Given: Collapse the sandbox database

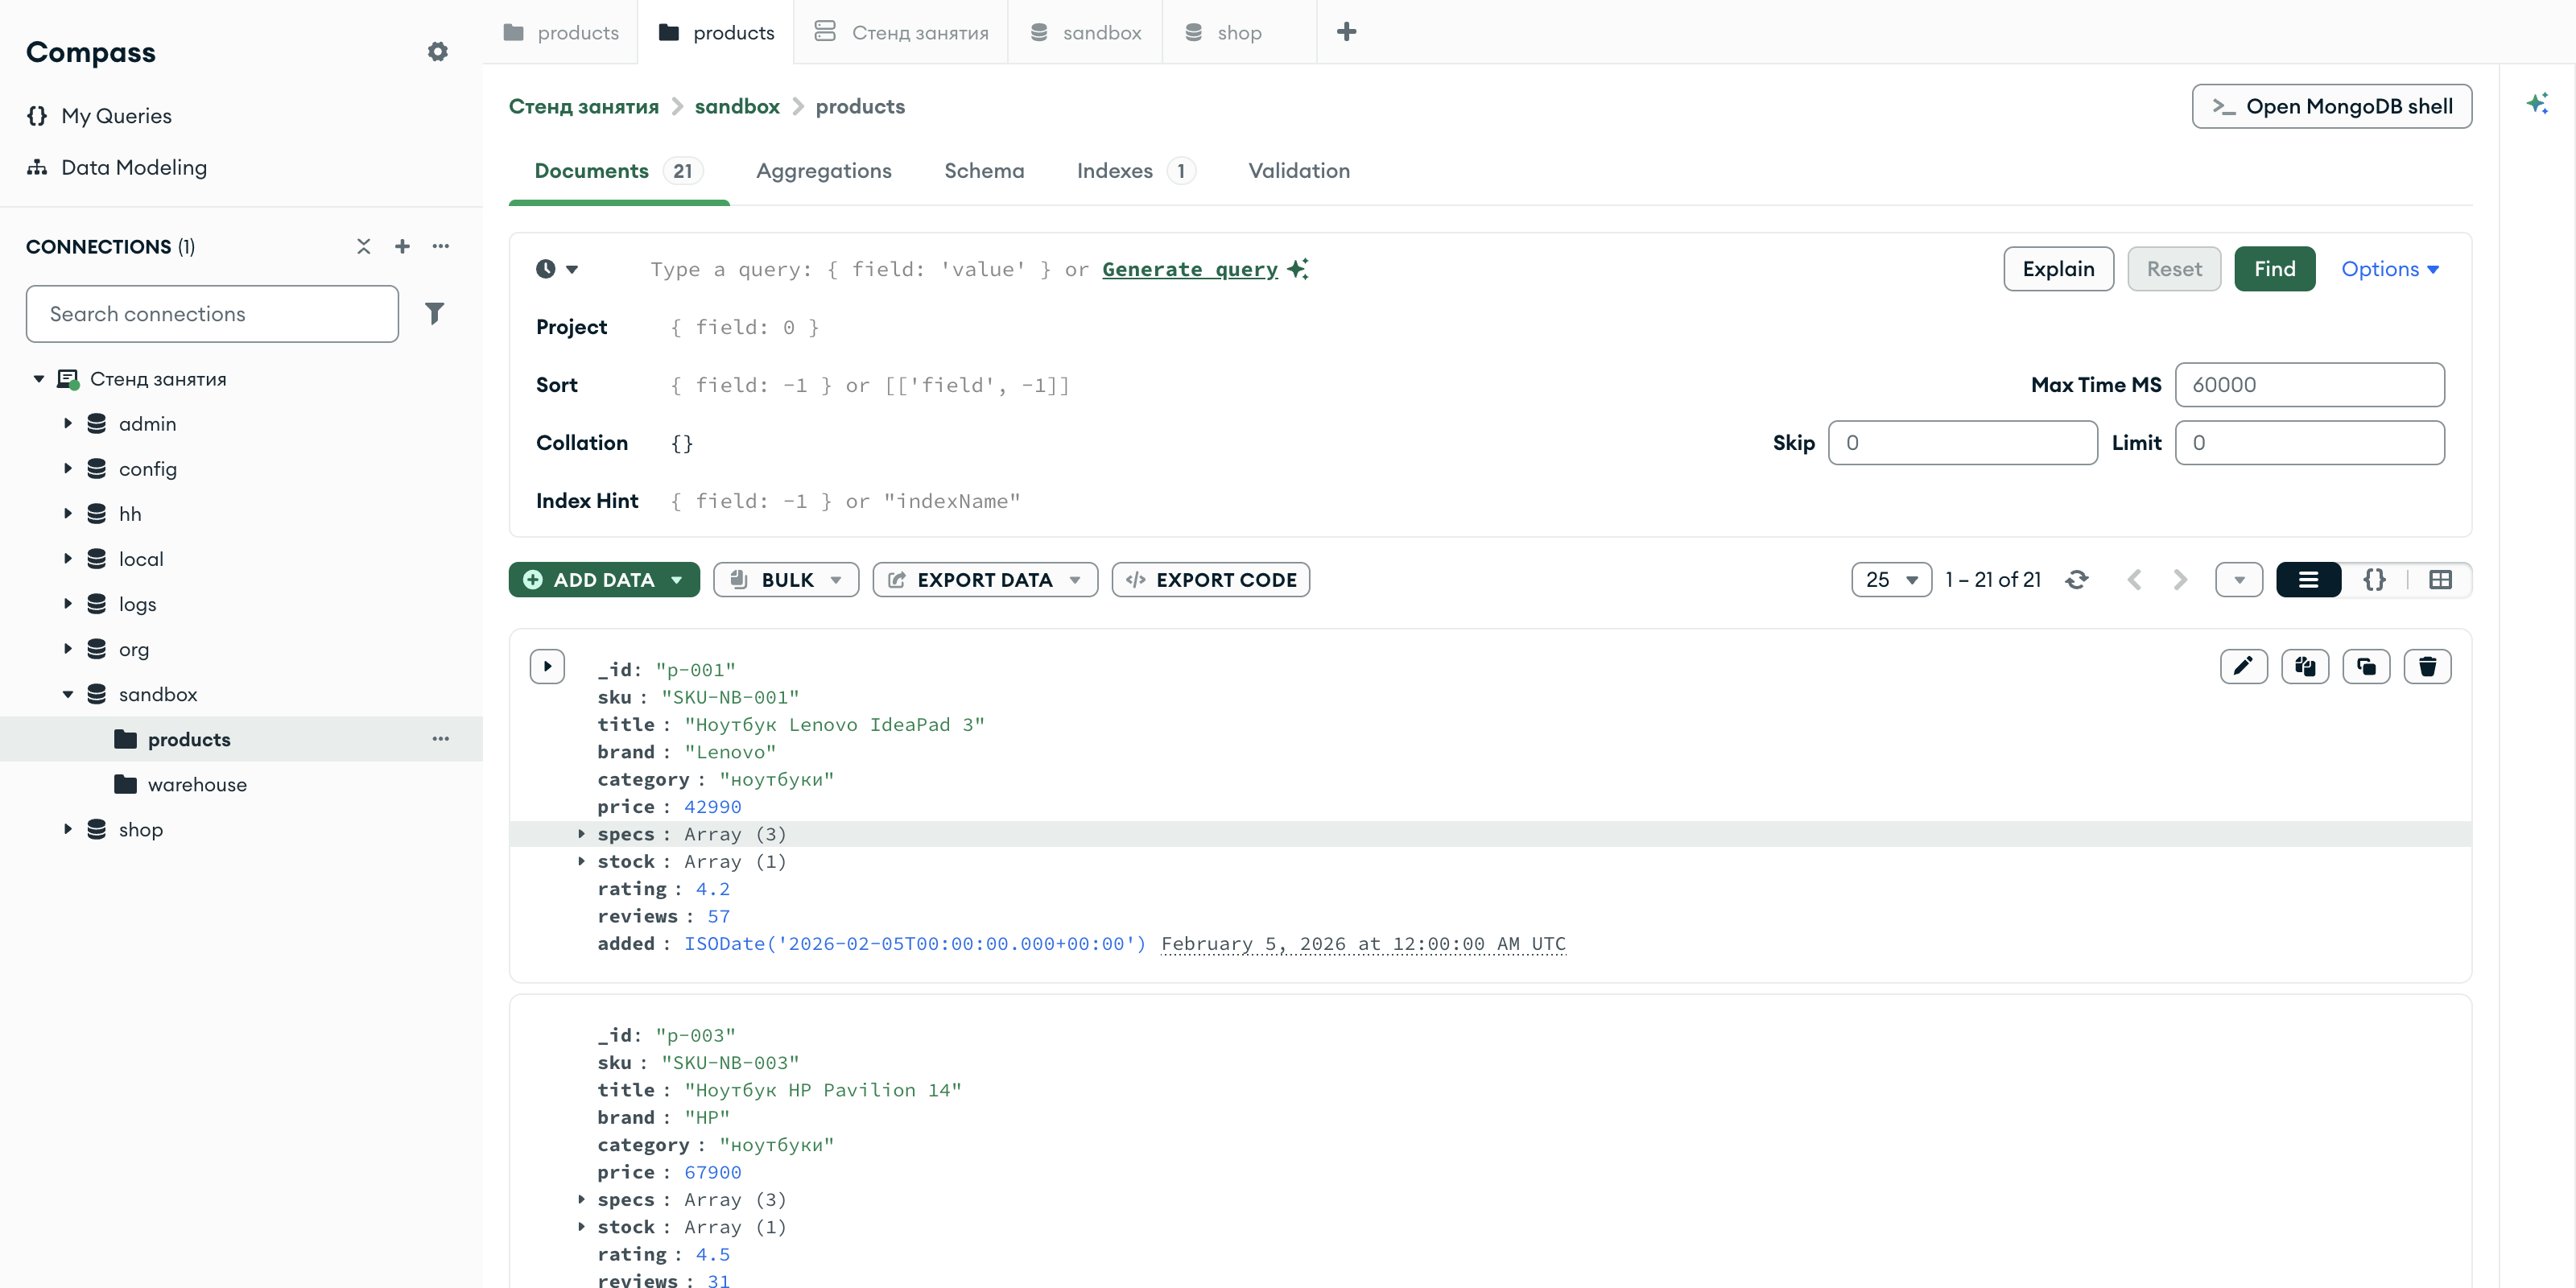Looking at the screenshot, I should point(67,694).
